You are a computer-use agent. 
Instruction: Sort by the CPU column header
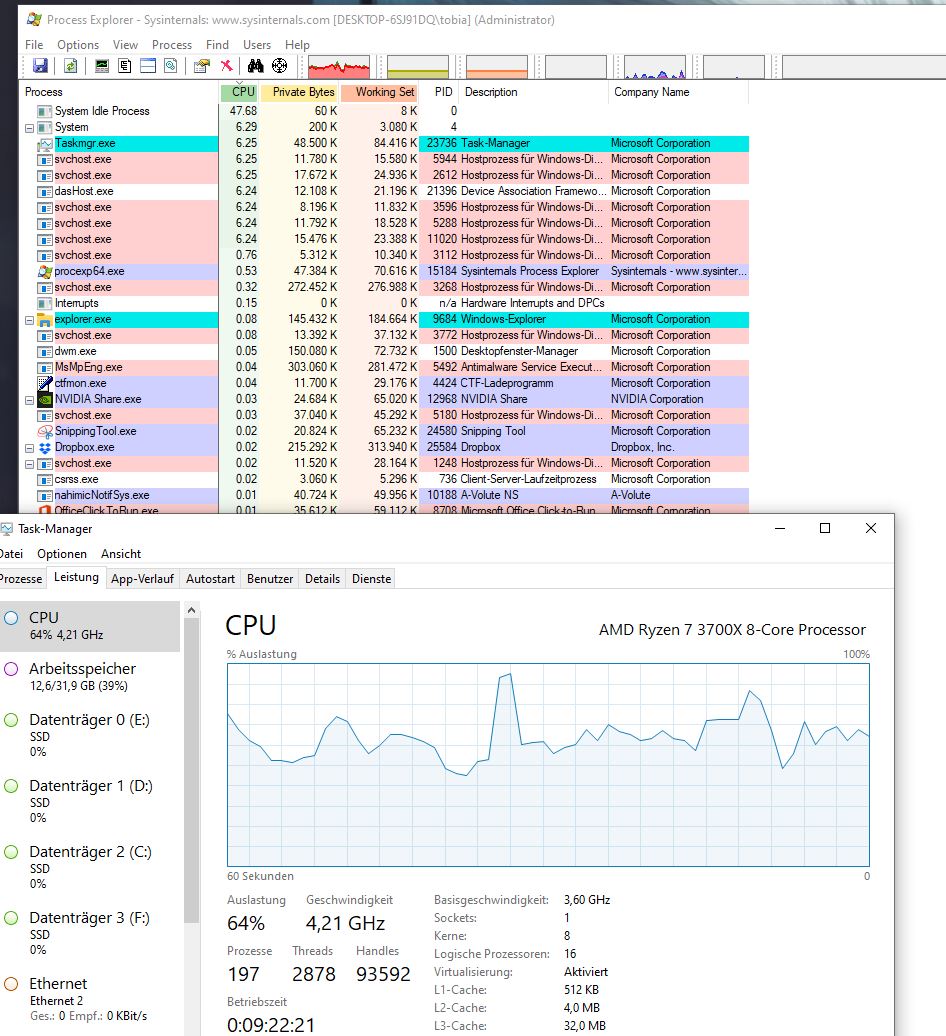[x=238, y=92]
